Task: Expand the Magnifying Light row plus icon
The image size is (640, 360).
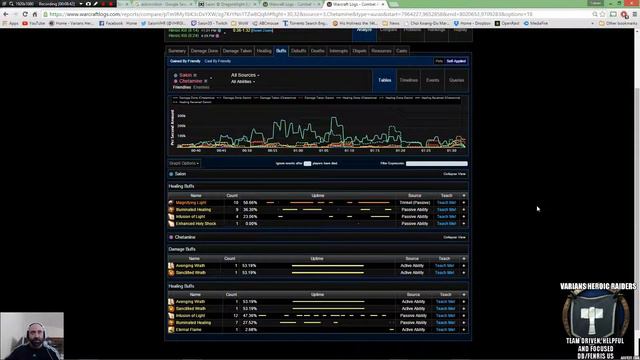Action: click(464, 202)
